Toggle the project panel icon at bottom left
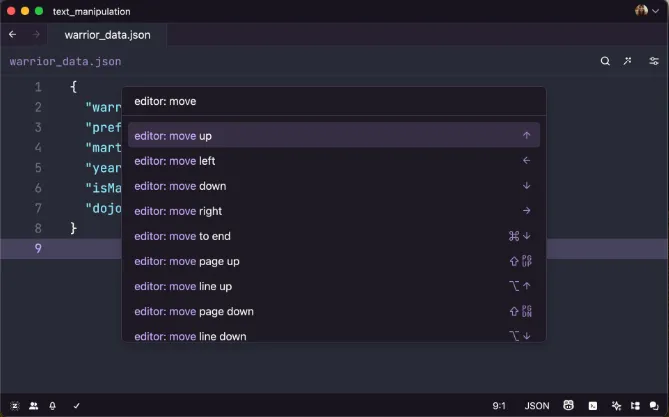Image resolution: width=669 pixels, height=417 pixels. [15, 405]
